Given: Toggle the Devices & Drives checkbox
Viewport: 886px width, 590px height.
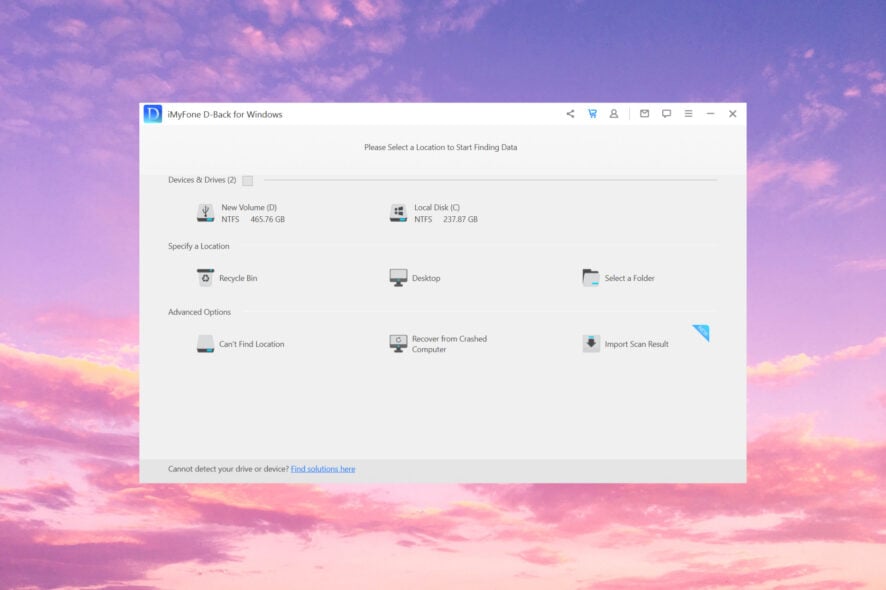Looking at the screenshot, I should 247,180.
